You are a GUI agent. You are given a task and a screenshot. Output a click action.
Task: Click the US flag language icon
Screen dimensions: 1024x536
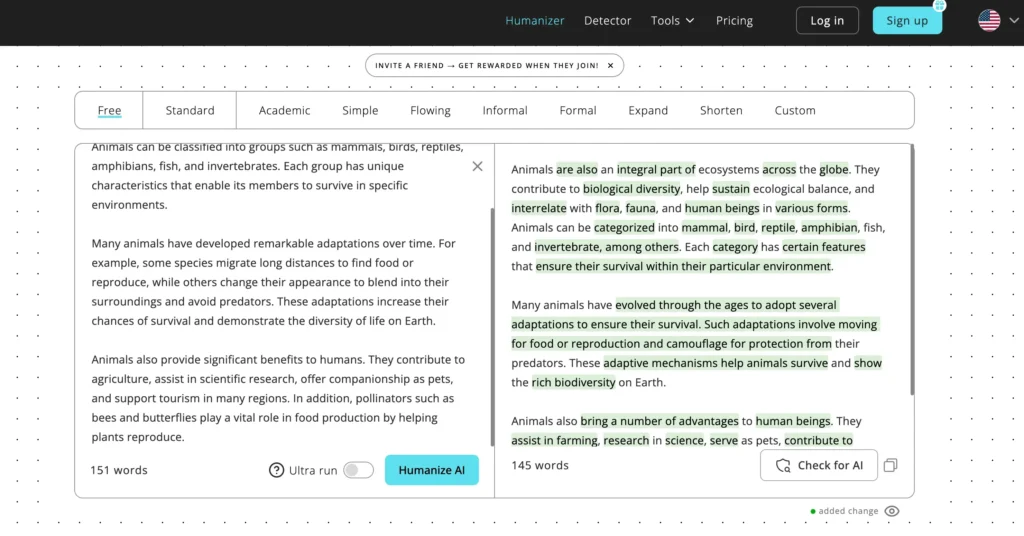coord(989,20)
